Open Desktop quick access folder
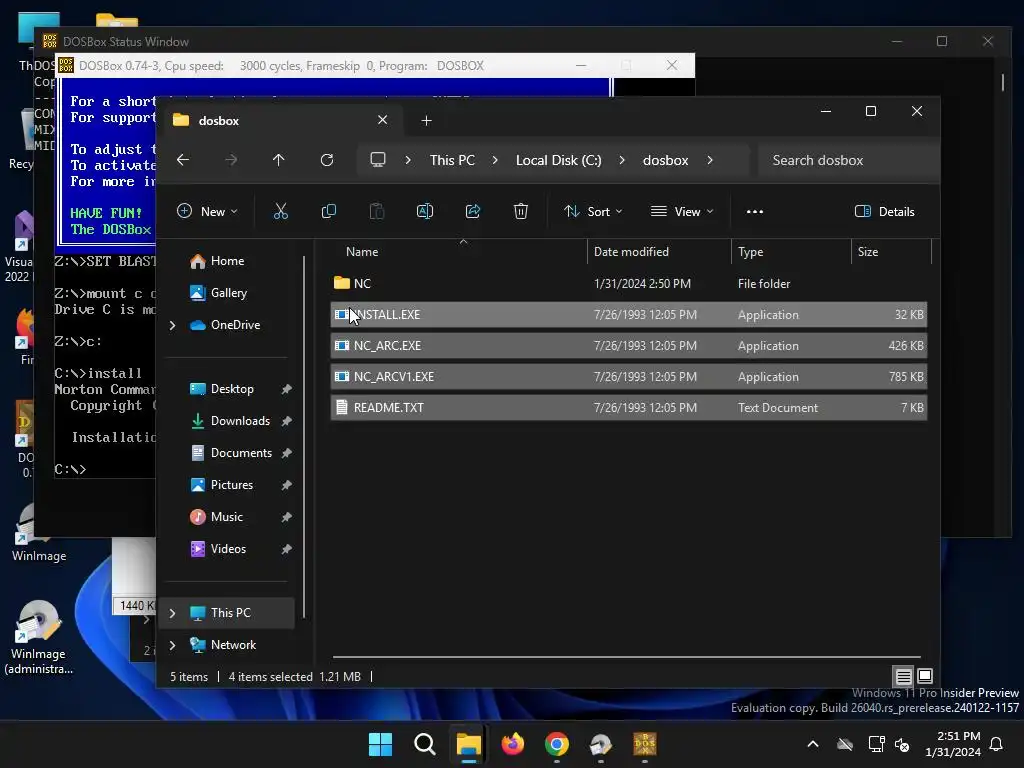1024x768 pixels. point(232,389)
